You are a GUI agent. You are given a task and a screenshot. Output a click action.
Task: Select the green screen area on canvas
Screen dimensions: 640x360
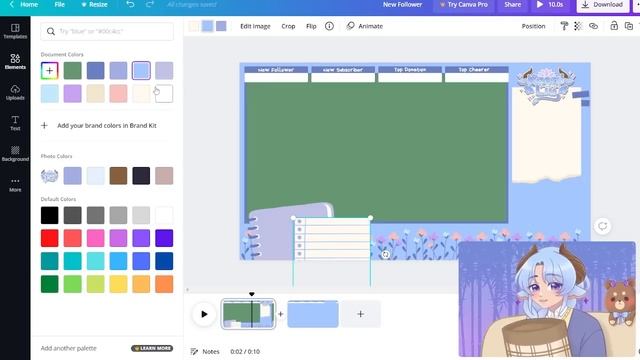(376, 151)
